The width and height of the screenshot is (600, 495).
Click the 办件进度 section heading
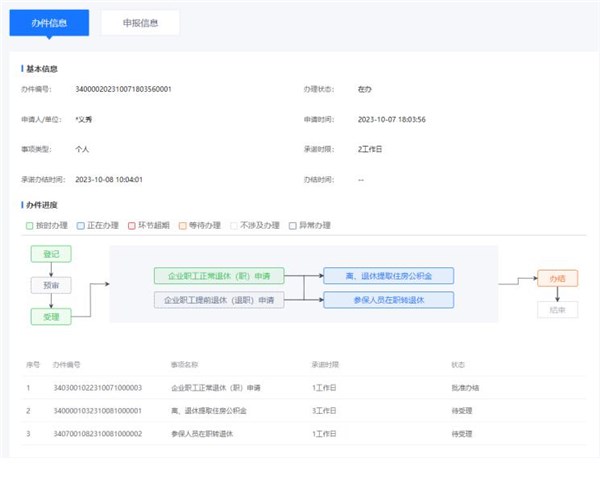coord(42,205)
